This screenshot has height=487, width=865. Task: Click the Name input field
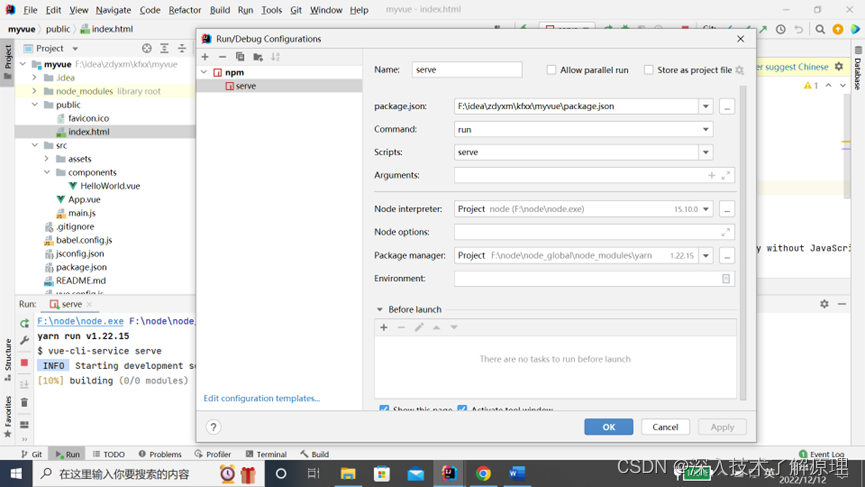point(467,69)
